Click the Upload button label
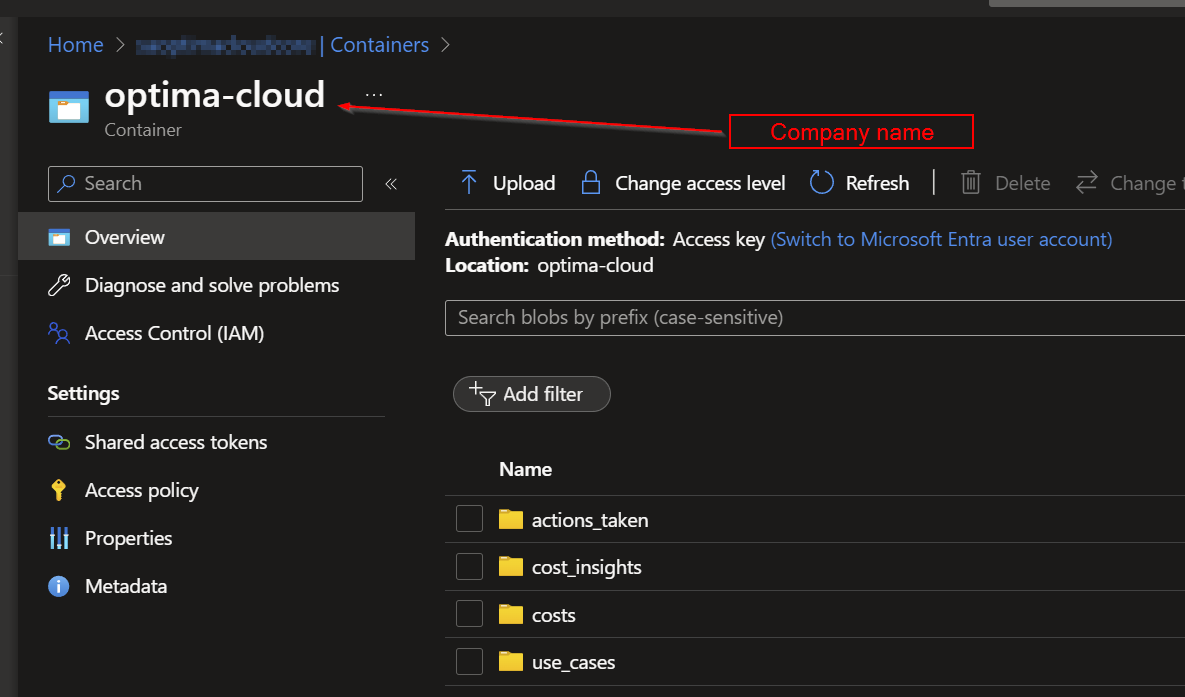The image size is (1185, 697). tap(524, 183)
